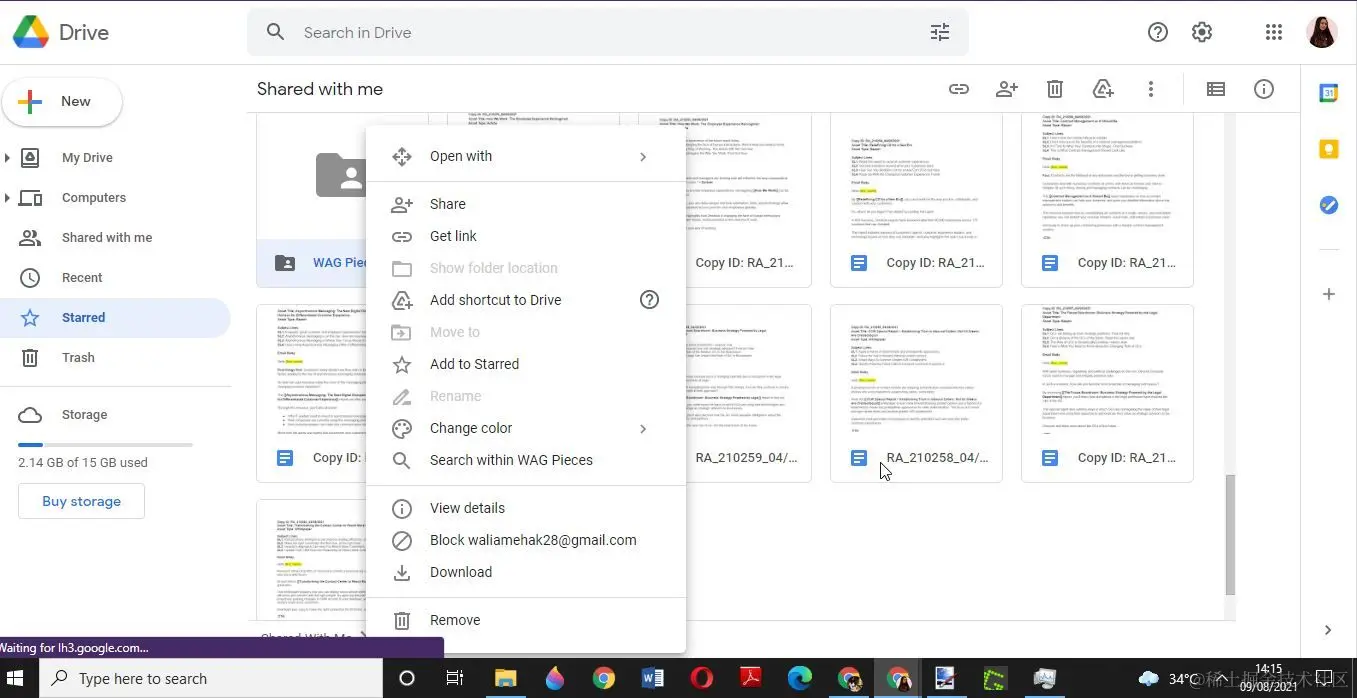The height and width of the screenshot is (698, 1357).
Task: Open Microsoft Edge from the taskbar
Action: 799,678
